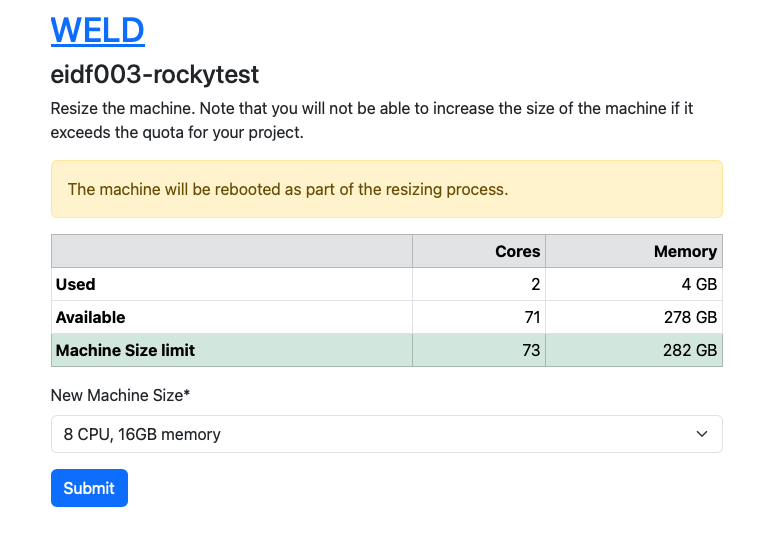This screenshot has width=777, height=543.
Task: Click the Used cores value 2
Action: click(535, 284)
